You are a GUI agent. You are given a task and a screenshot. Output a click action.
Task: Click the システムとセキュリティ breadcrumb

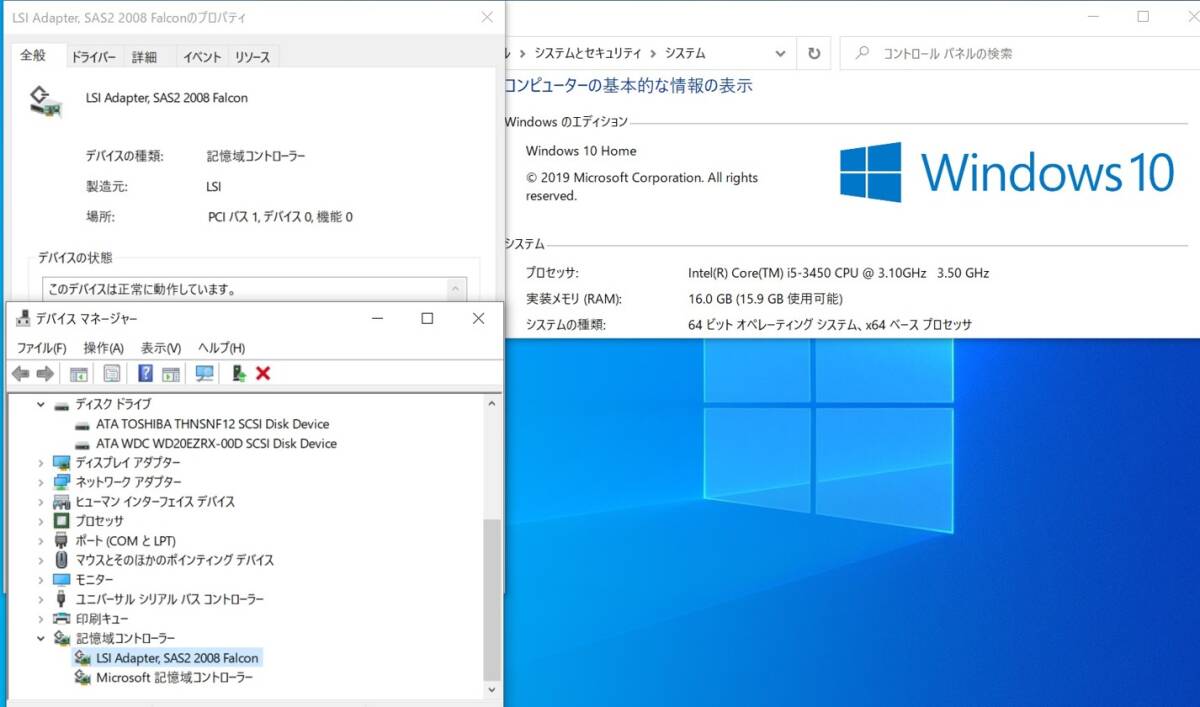[x=589, y=54]
